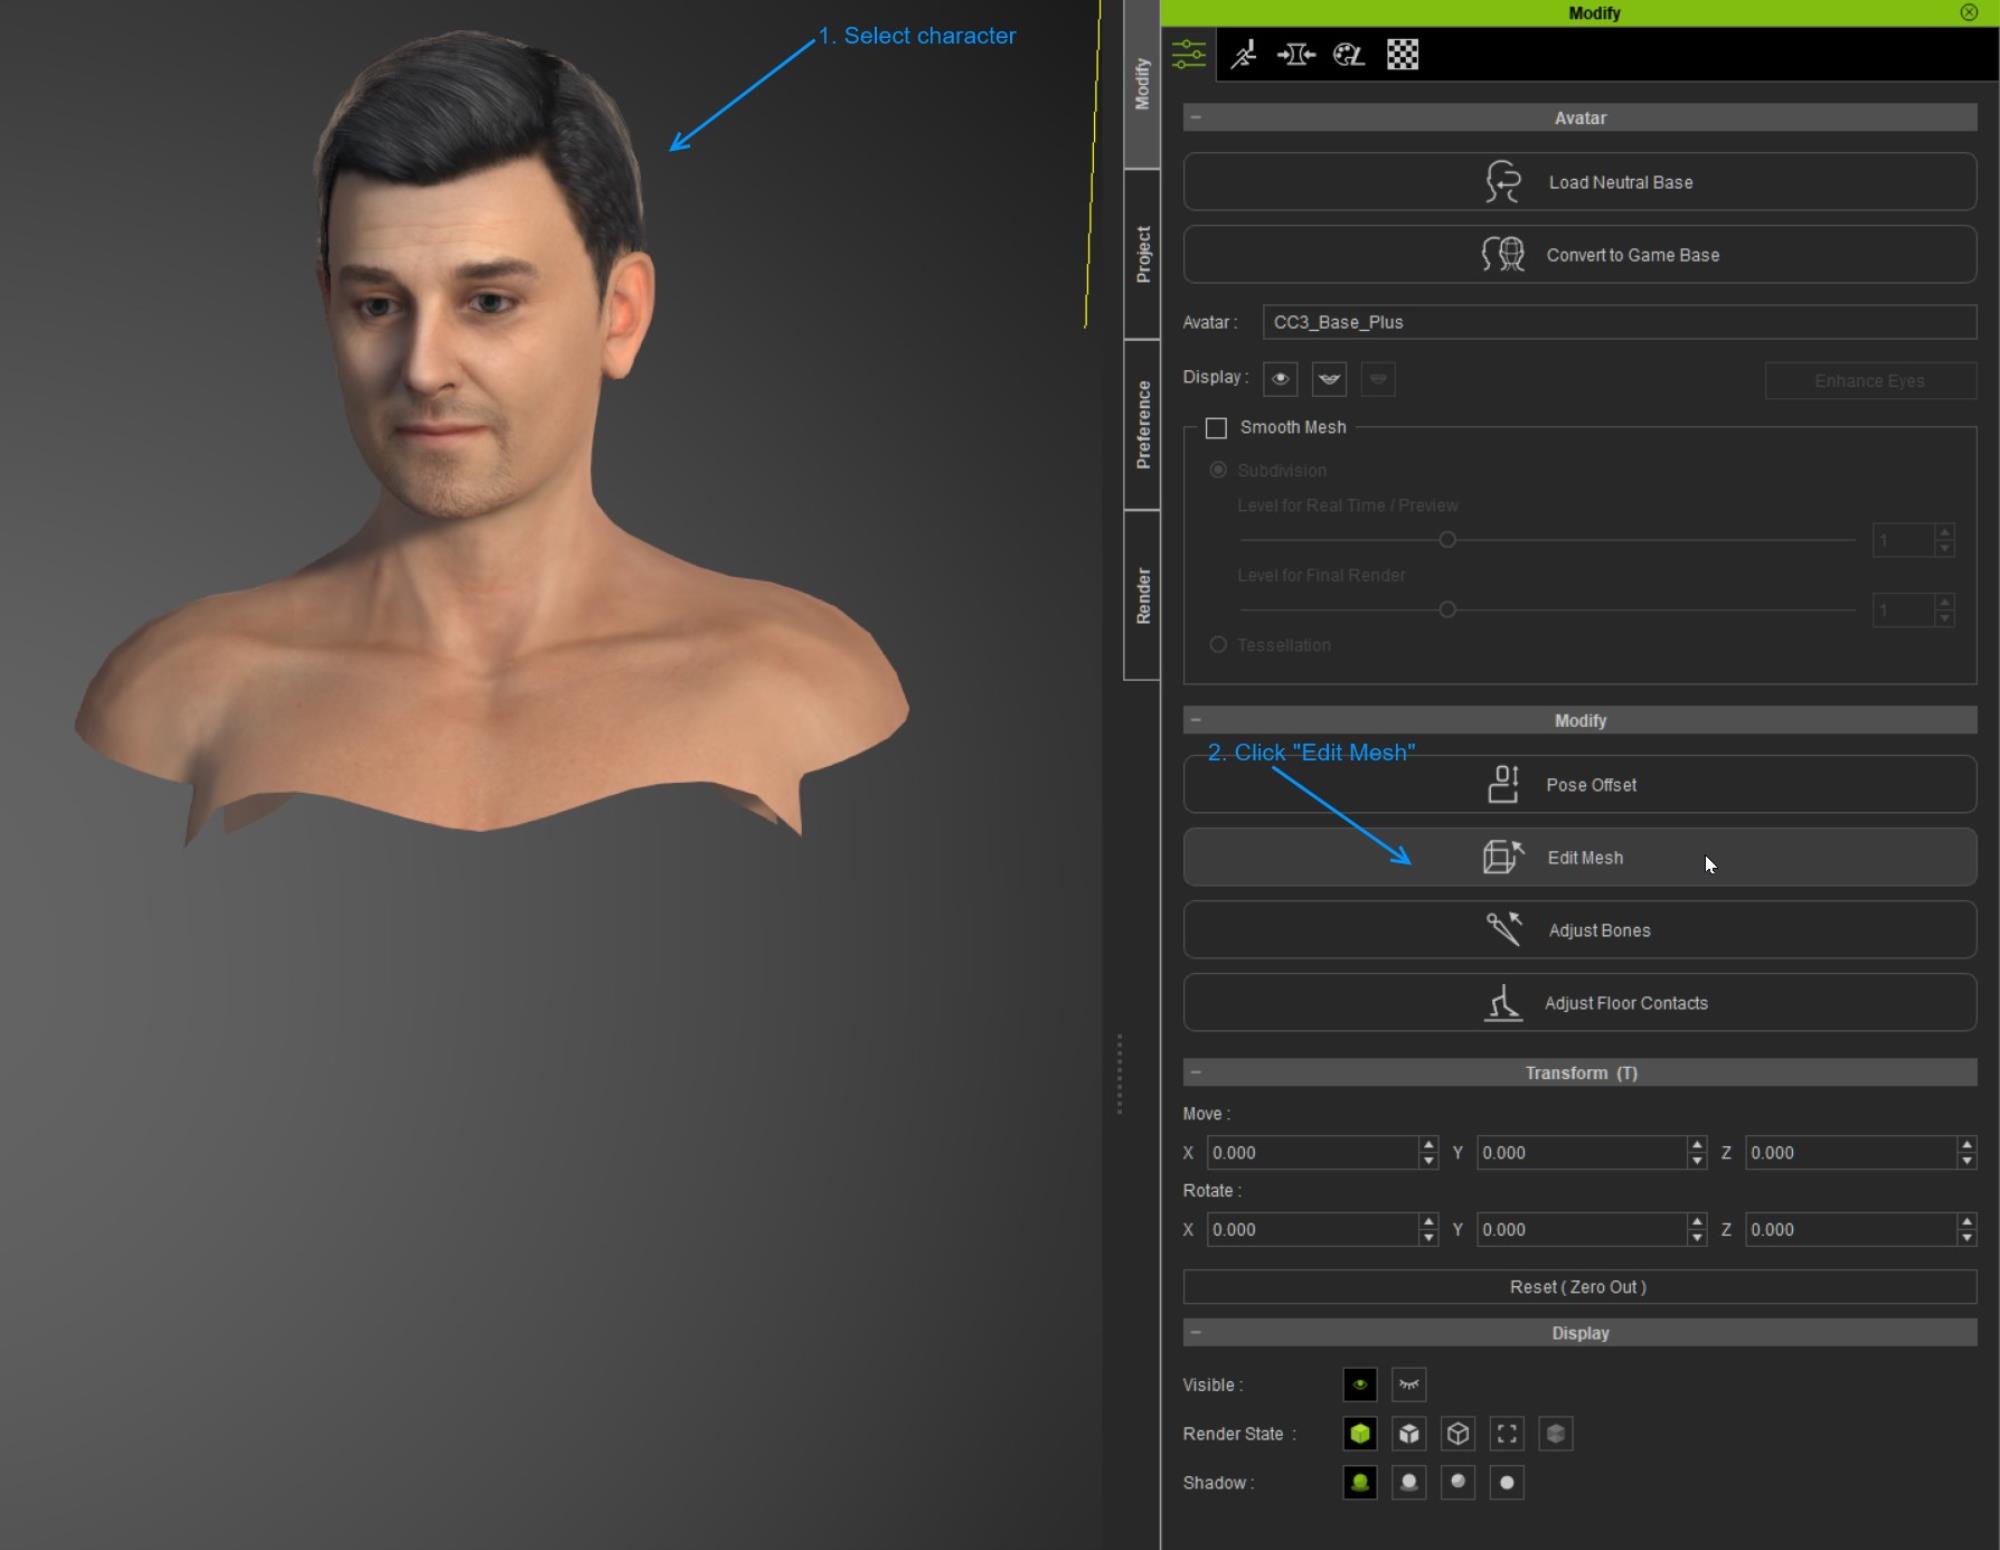Toggle open-mouth teeth display icon
Screen dimensions: 2000x1550
click(x=1329, y=379)
